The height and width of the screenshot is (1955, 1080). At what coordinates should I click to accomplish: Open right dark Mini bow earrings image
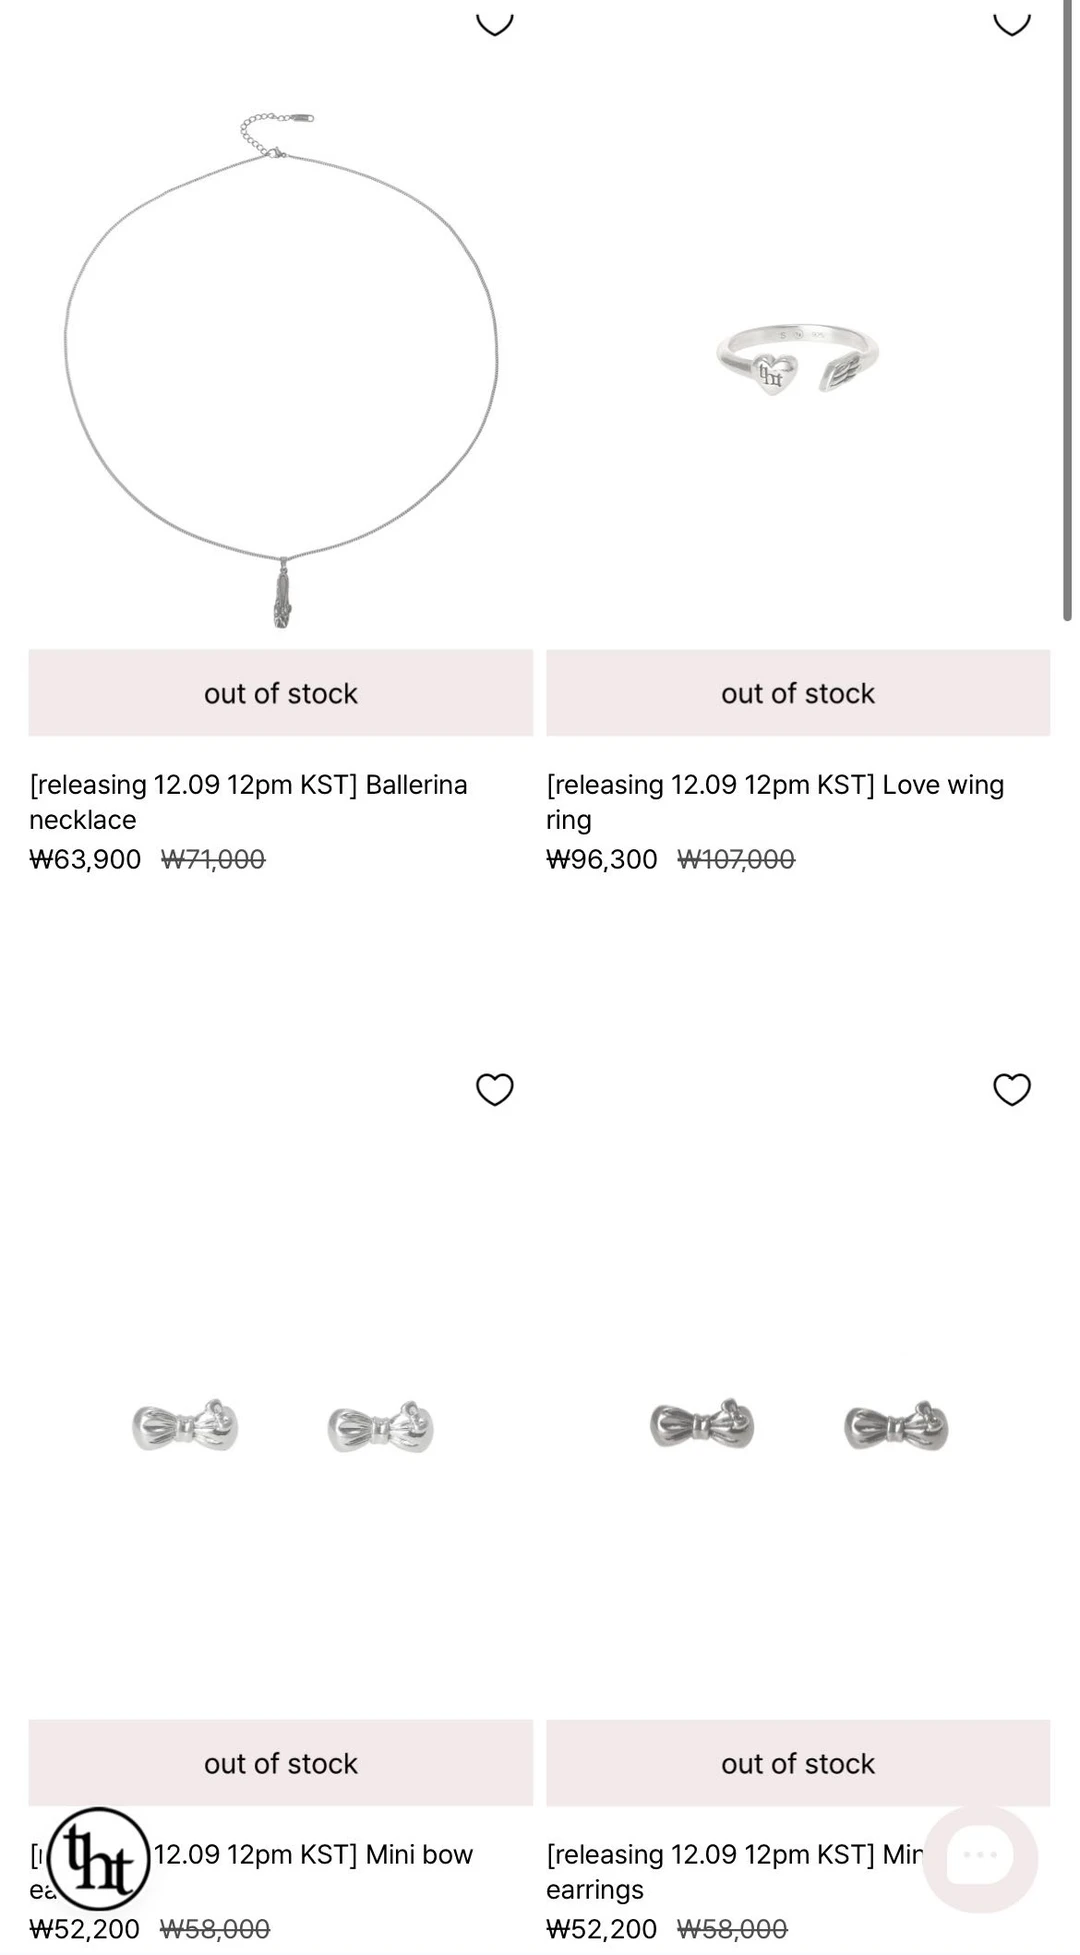coord(797,1425)
